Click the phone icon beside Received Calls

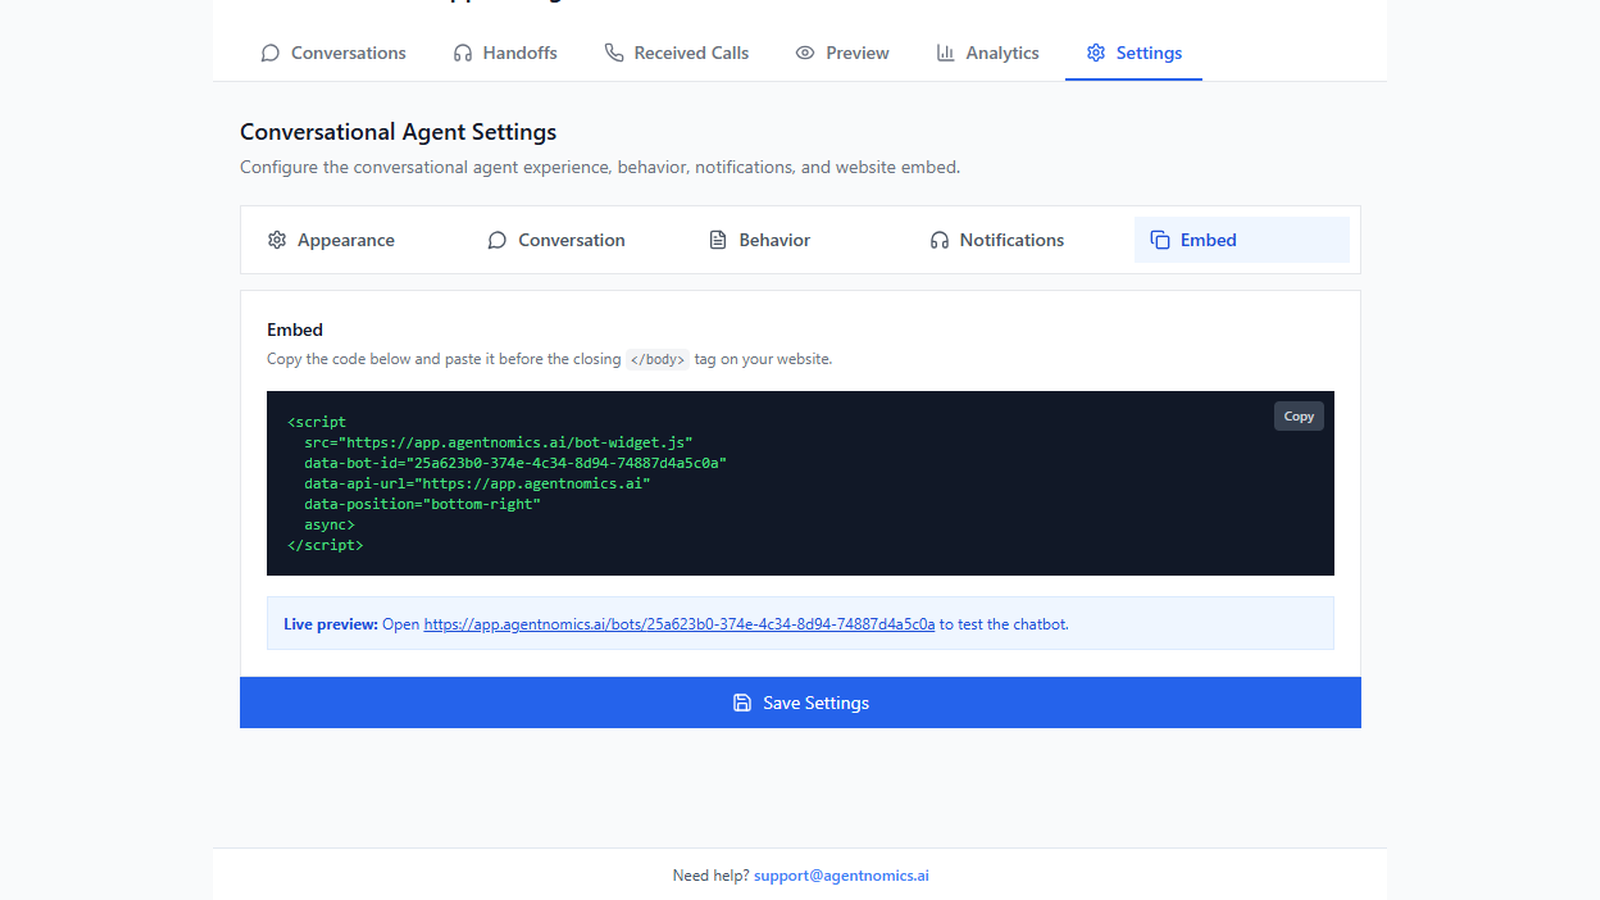614,53
